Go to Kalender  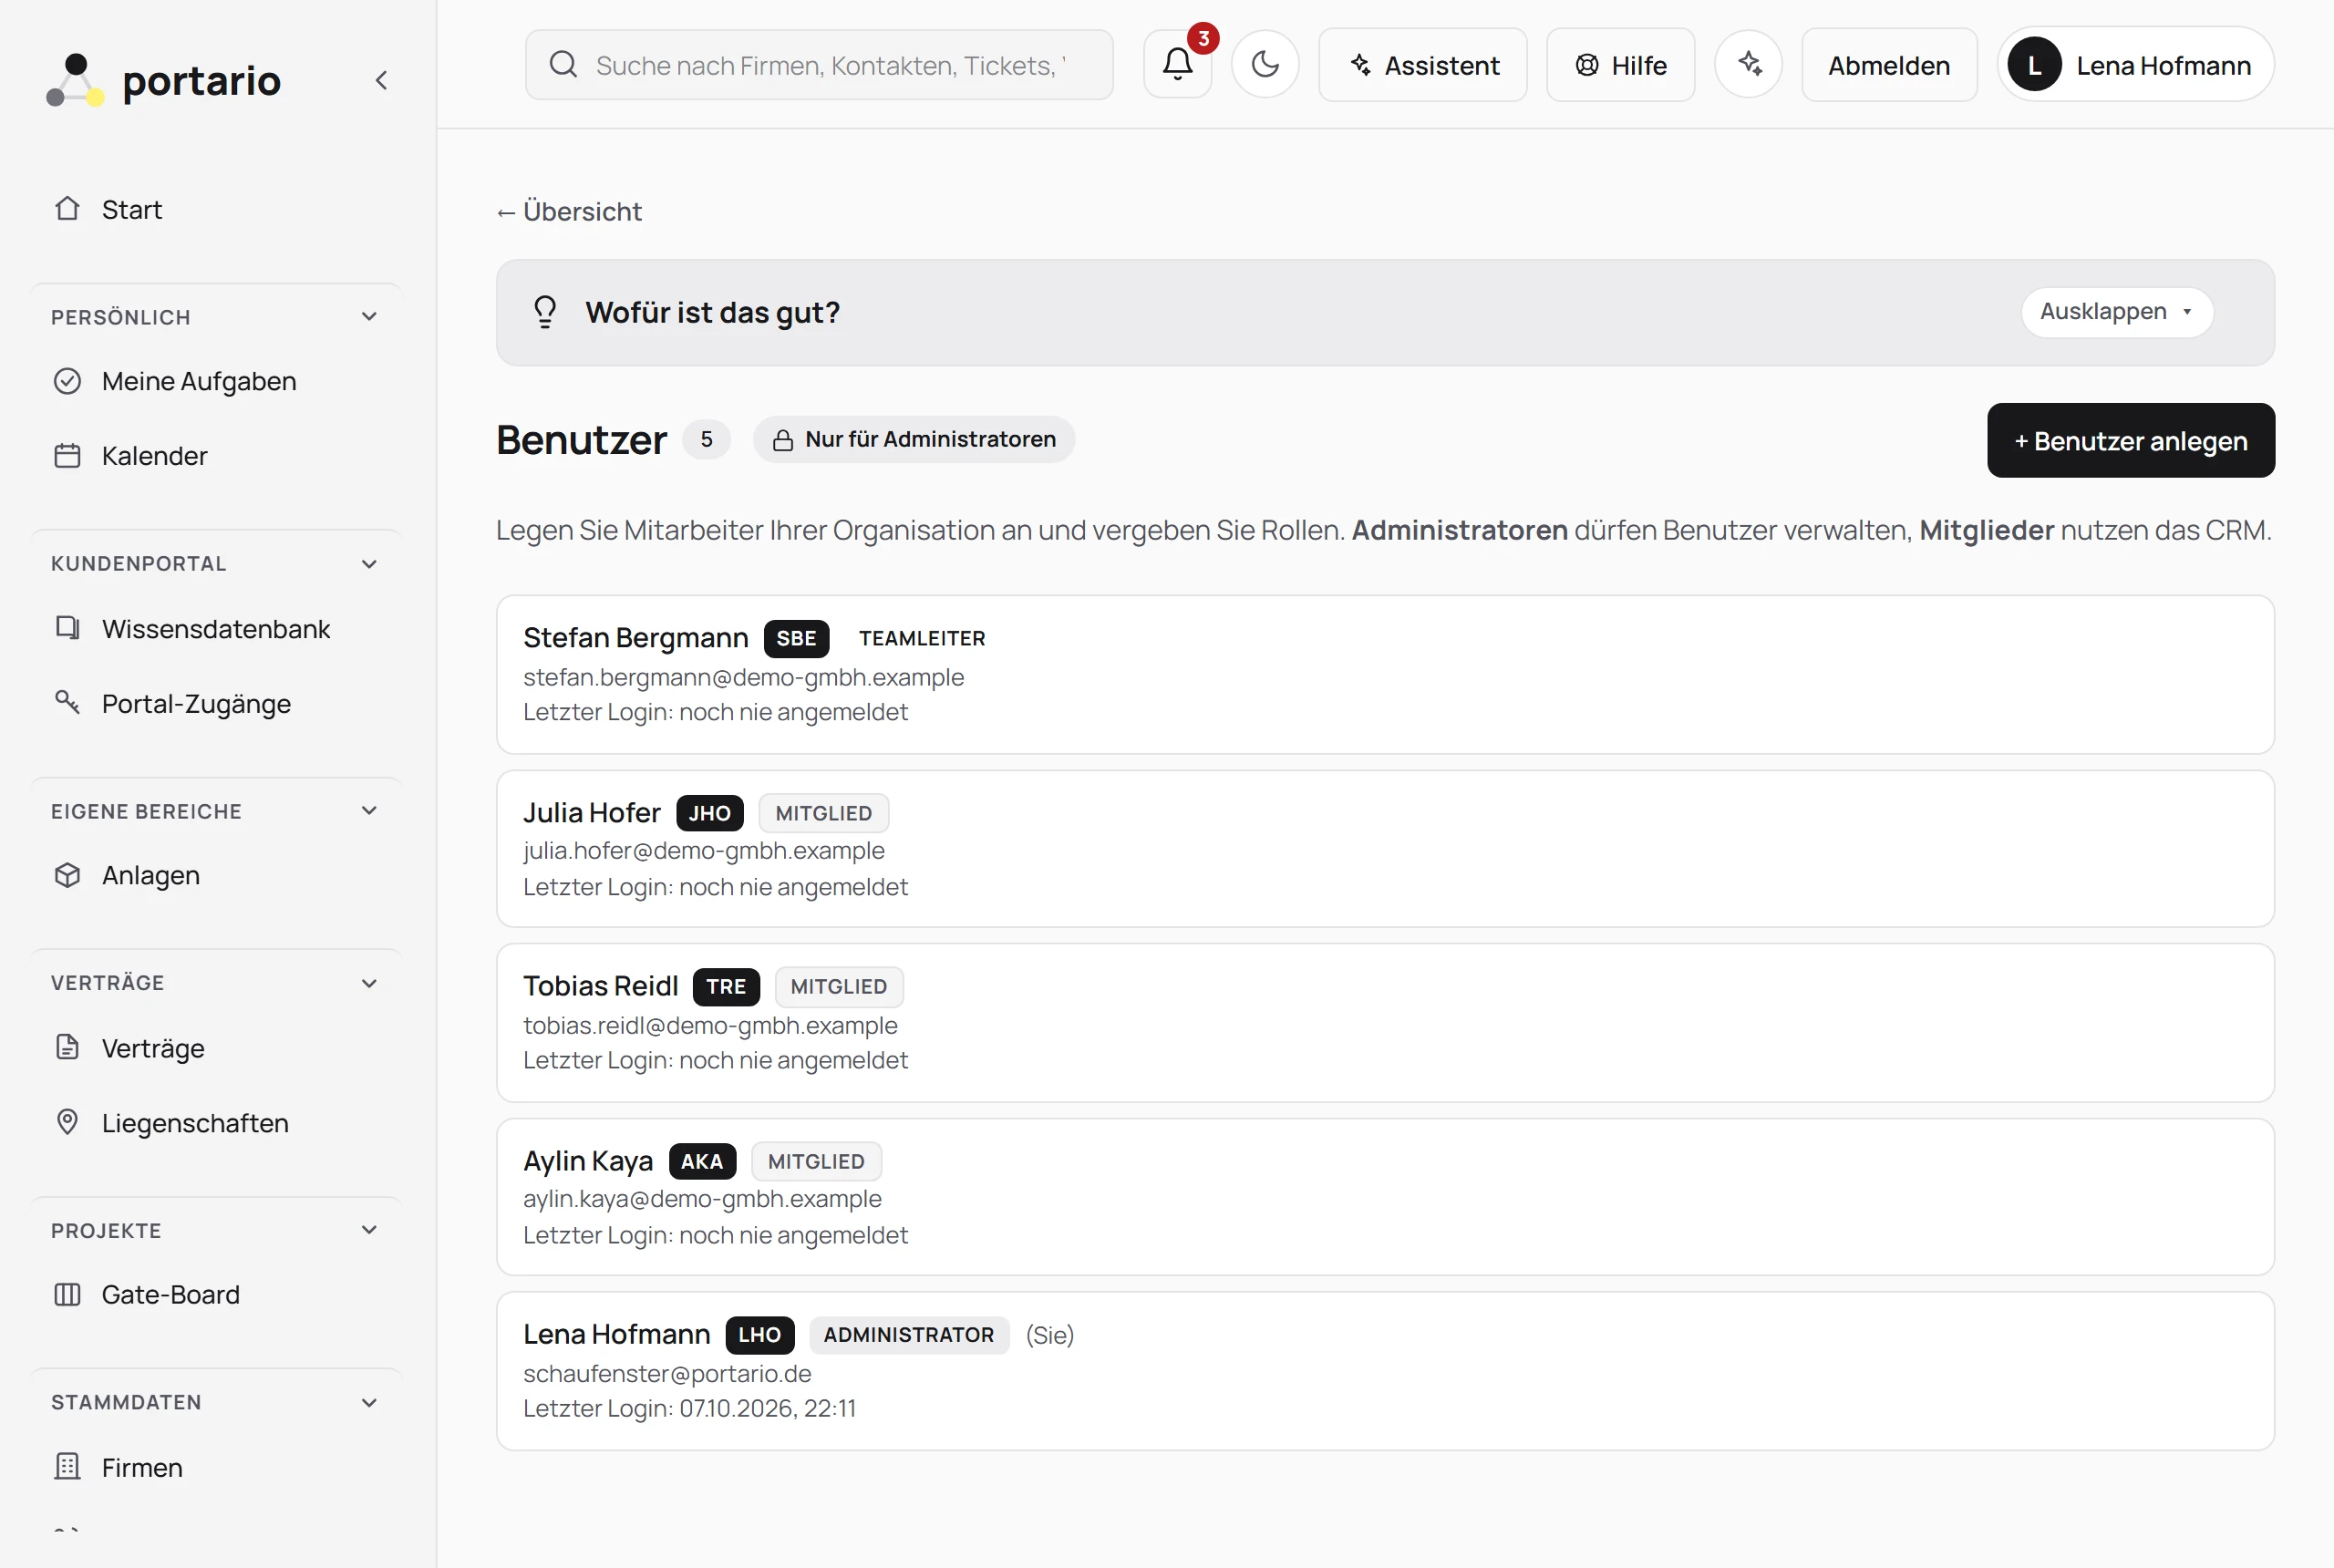(216, 456)
